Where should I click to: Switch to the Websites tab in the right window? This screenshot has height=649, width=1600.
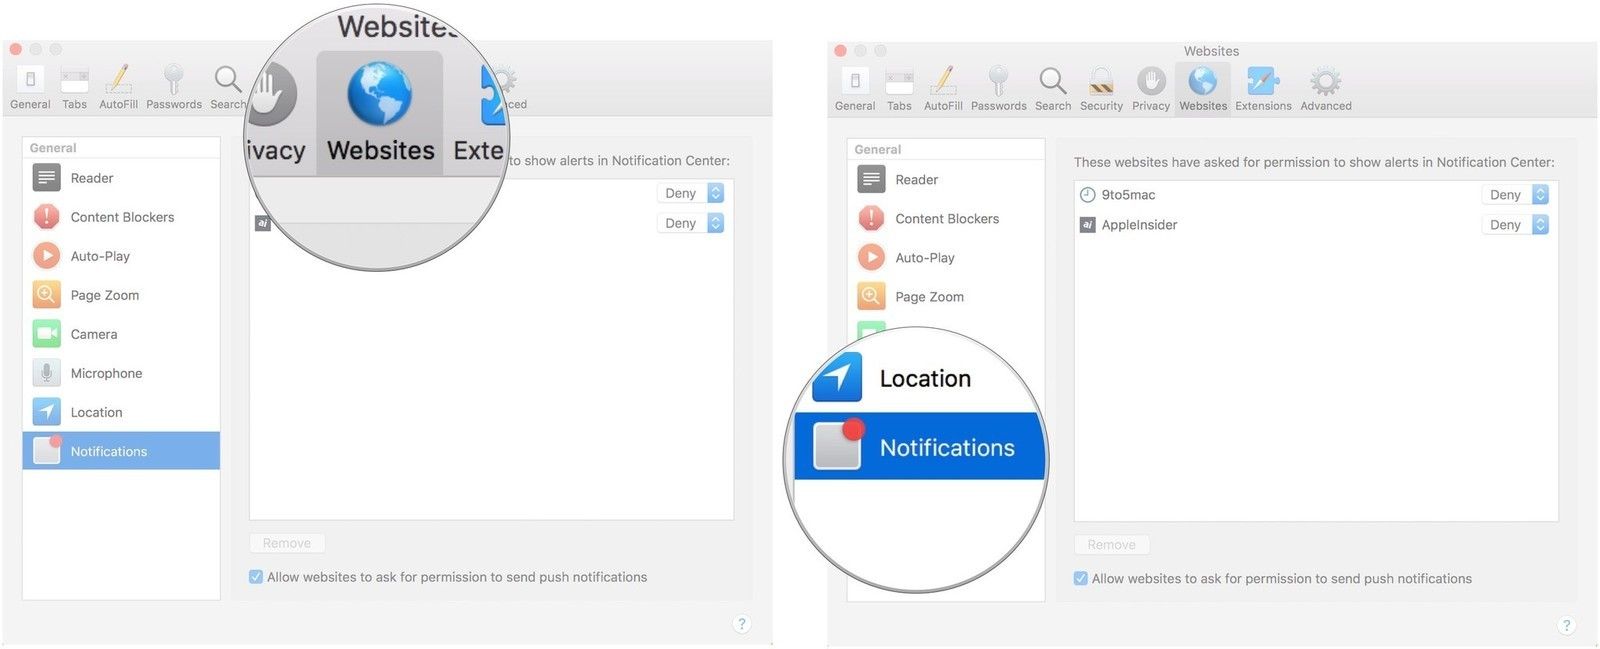click(1202, 88)
